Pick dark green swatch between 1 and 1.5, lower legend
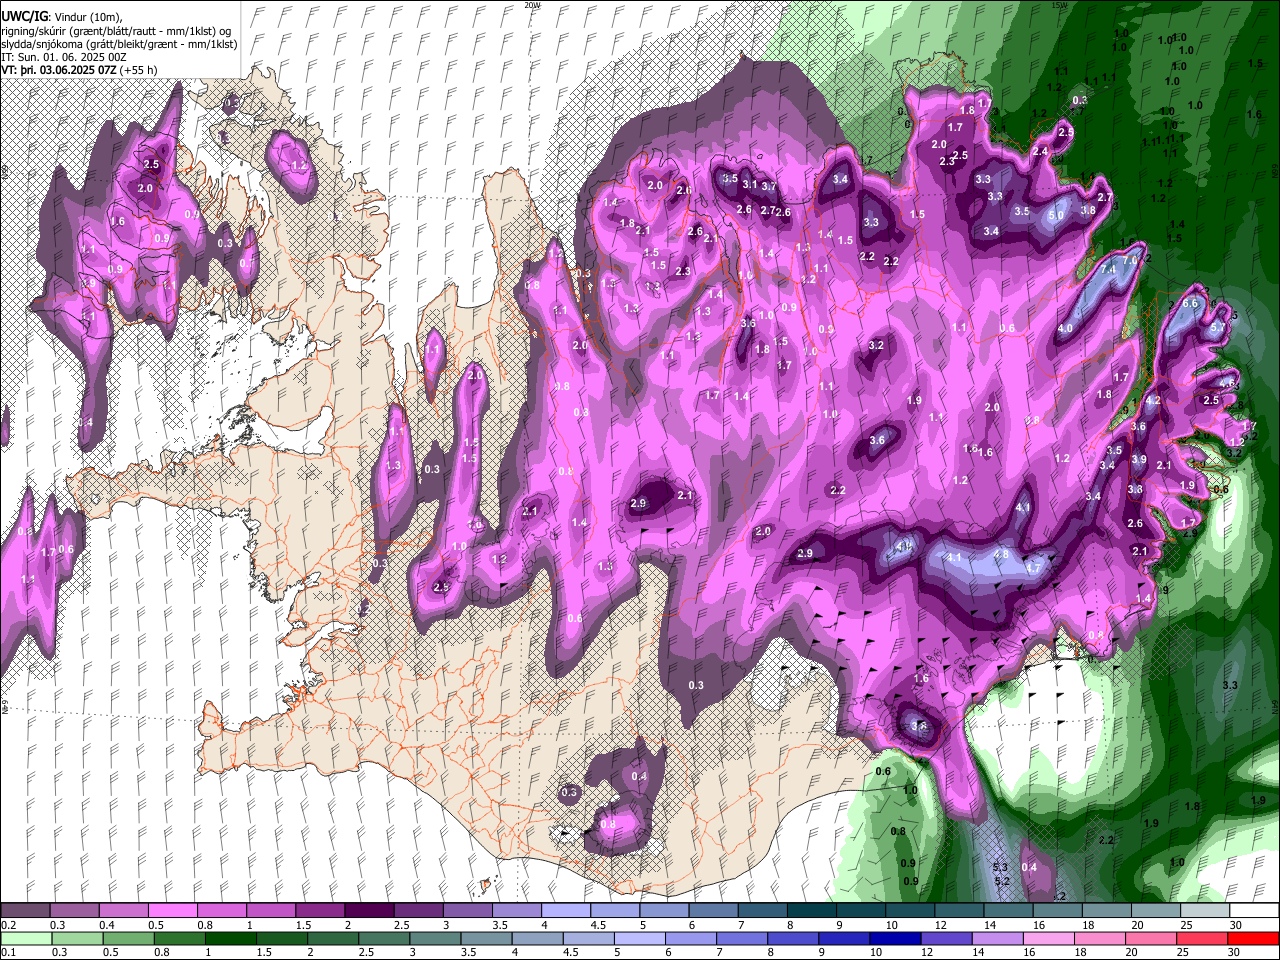 point(232,938)
